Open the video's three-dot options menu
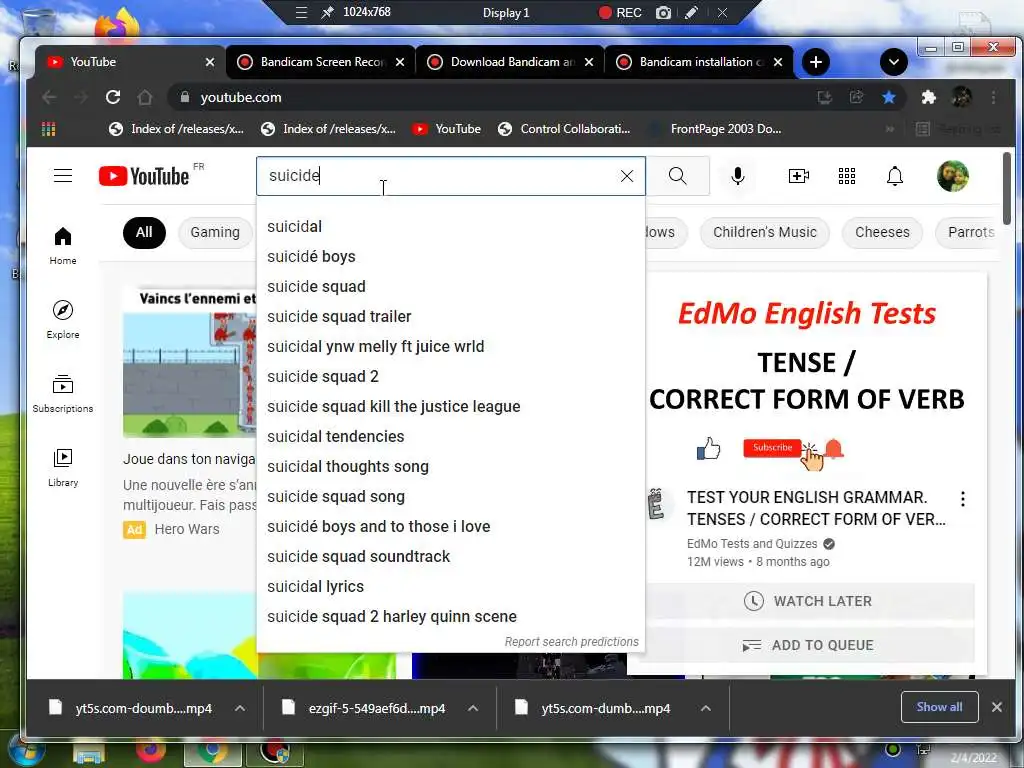1024x768 pixels. pos(963,499)
